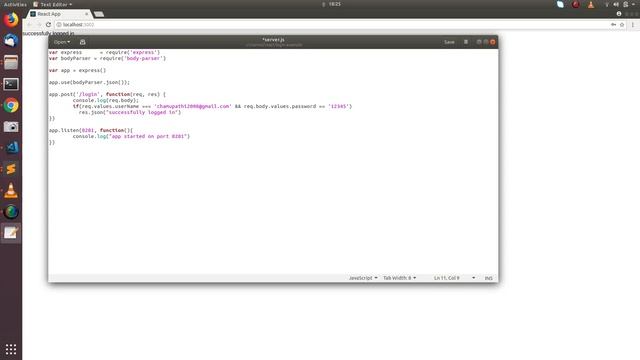Click the console.log(req.body) line
Viewport: 640px width, 360px height.
coord(106,100)
